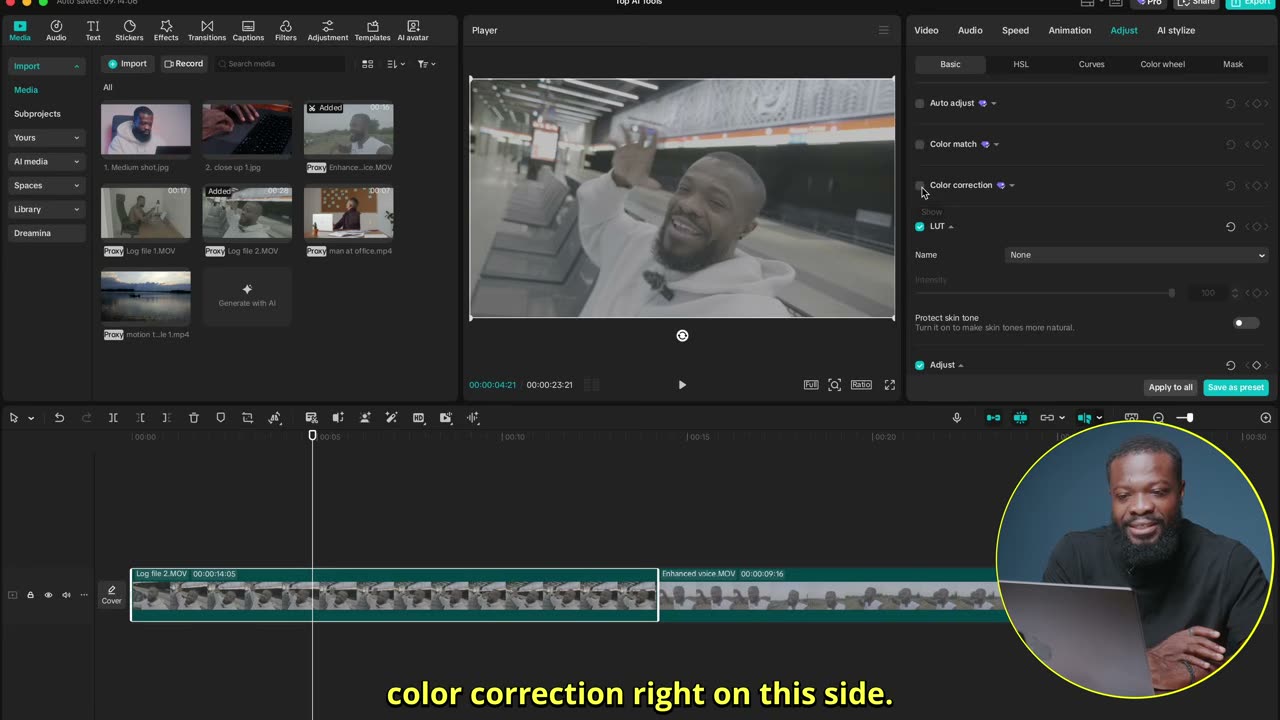1280x720 pixels.
Task: Hide the track with the eye icon
Action: tap(48, 595)
